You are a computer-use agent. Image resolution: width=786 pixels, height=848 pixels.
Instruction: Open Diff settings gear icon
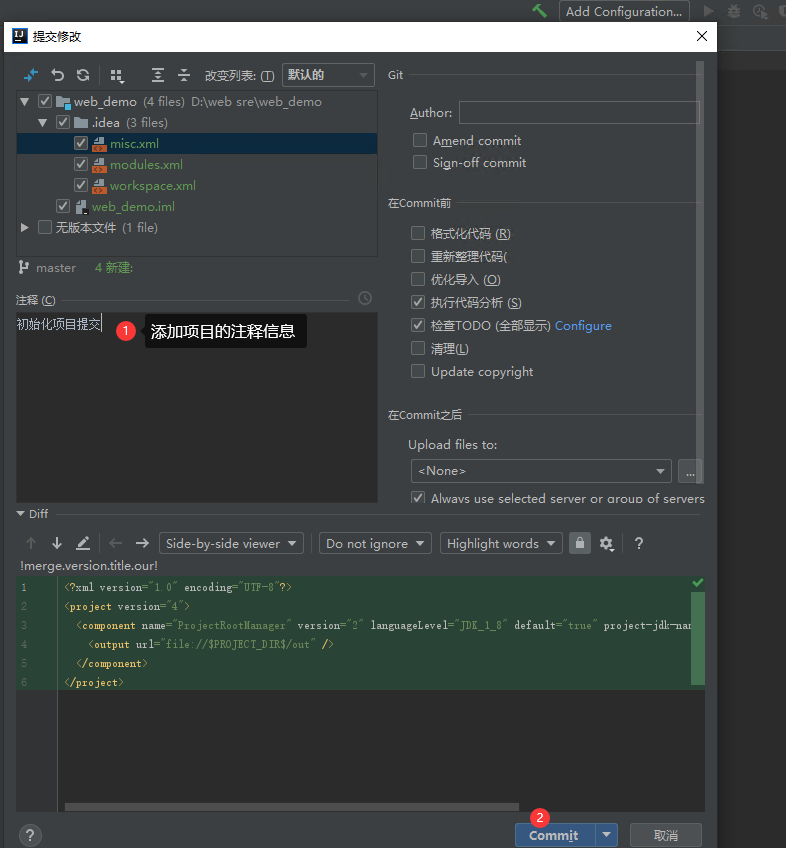[606, 544]
